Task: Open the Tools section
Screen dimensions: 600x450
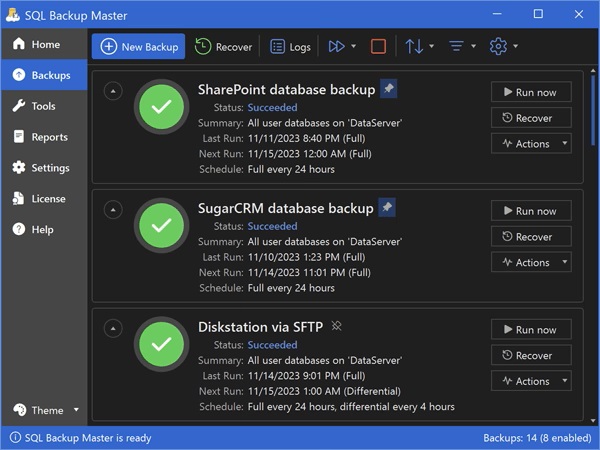Action: [x=44, y=106]
